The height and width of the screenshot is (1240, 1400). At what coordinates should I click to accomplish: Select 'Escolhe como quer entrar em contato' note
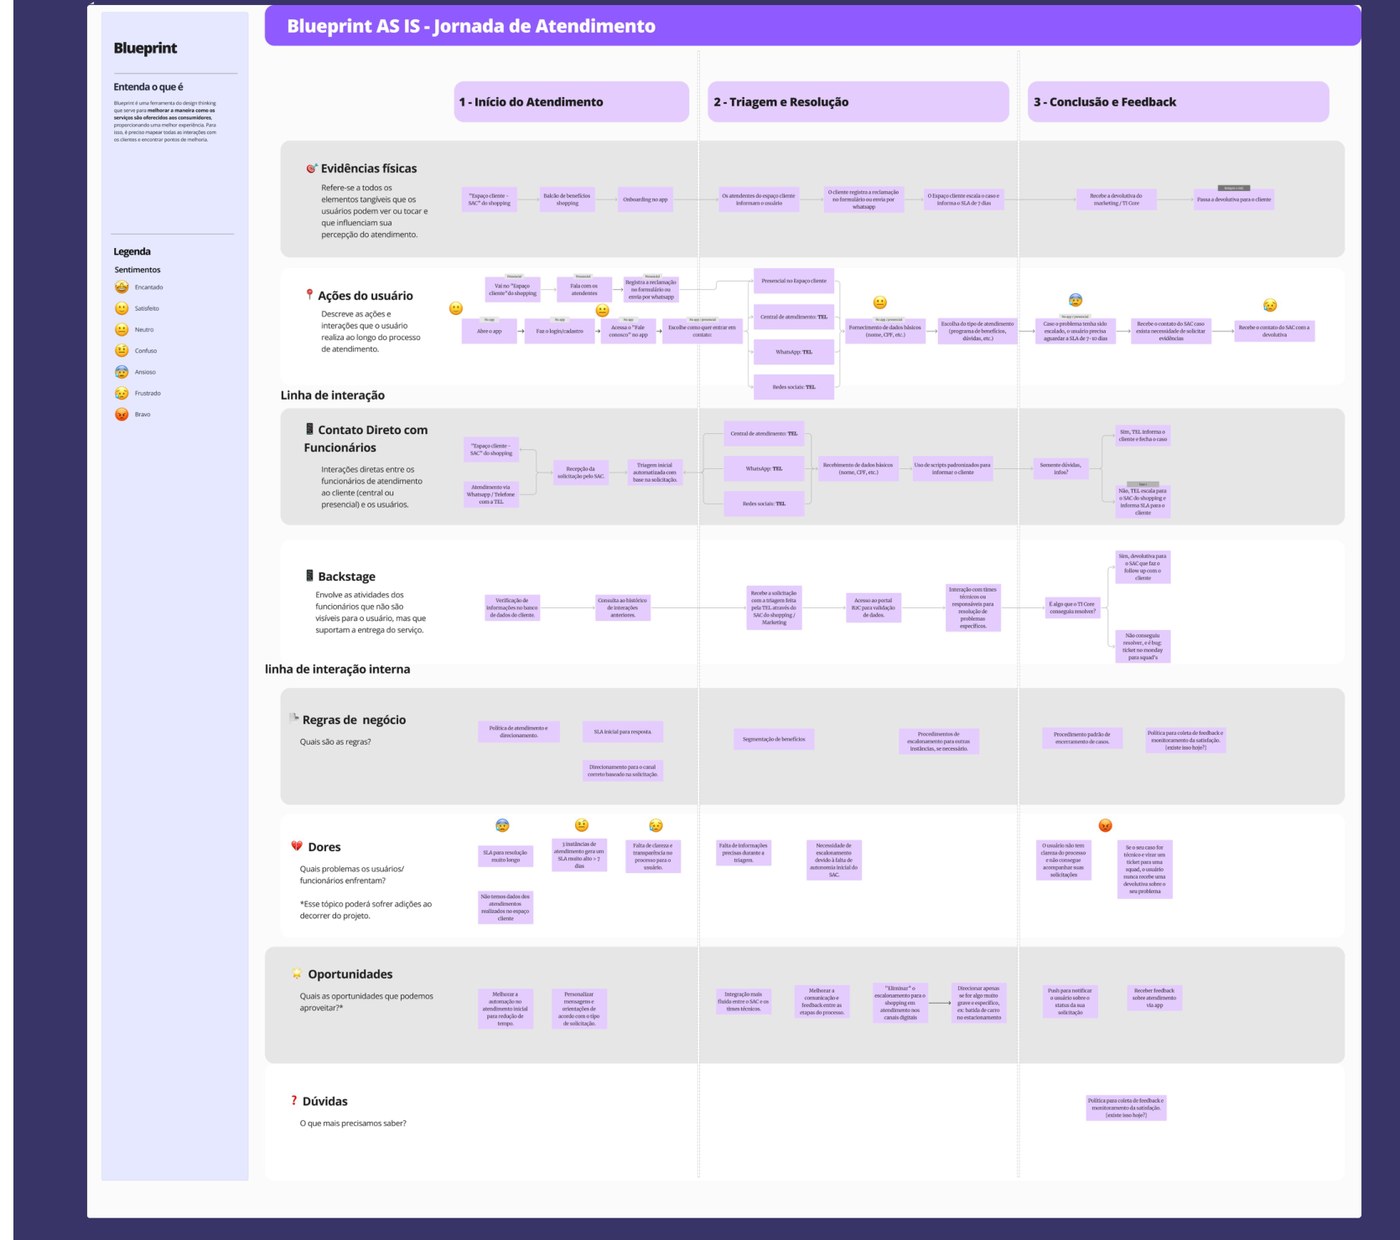[702, 331]
